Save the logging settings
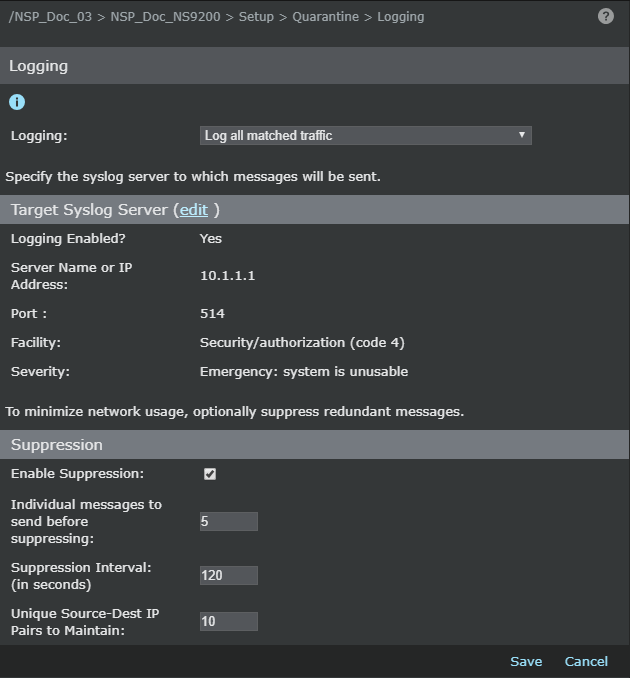630x678 pixels. click(x=526, y=661)
